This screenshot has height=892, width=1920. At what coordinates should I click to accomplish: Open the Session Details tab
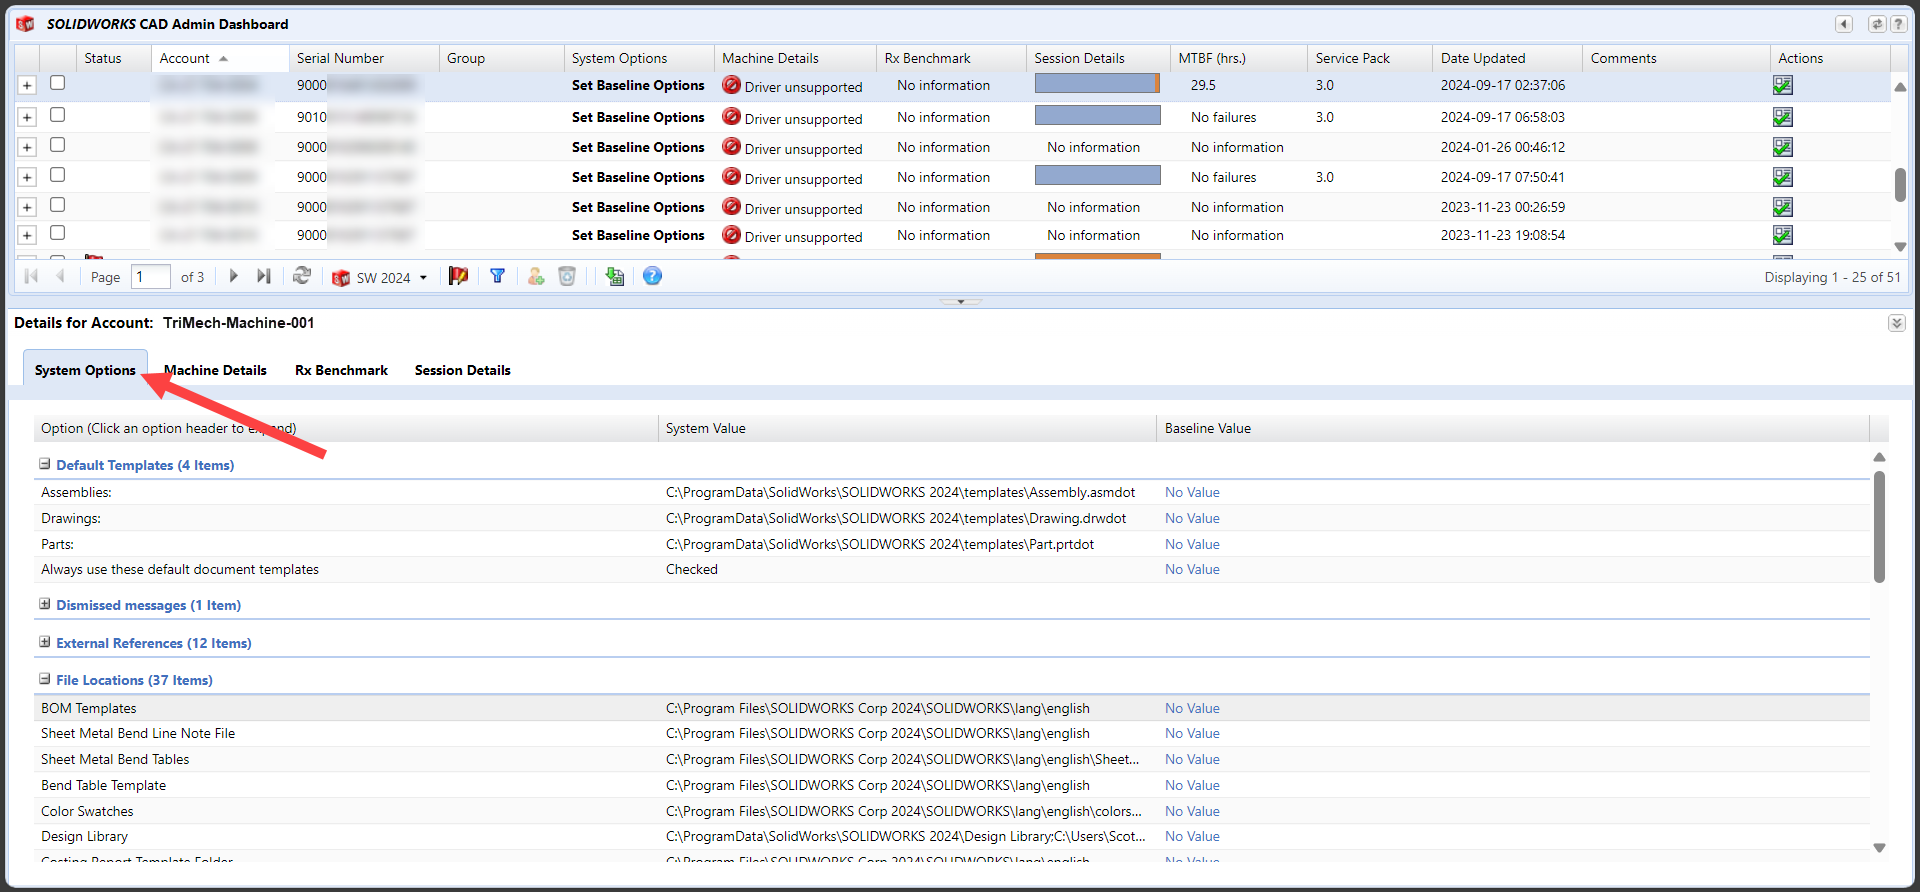[x=463, y=370]
